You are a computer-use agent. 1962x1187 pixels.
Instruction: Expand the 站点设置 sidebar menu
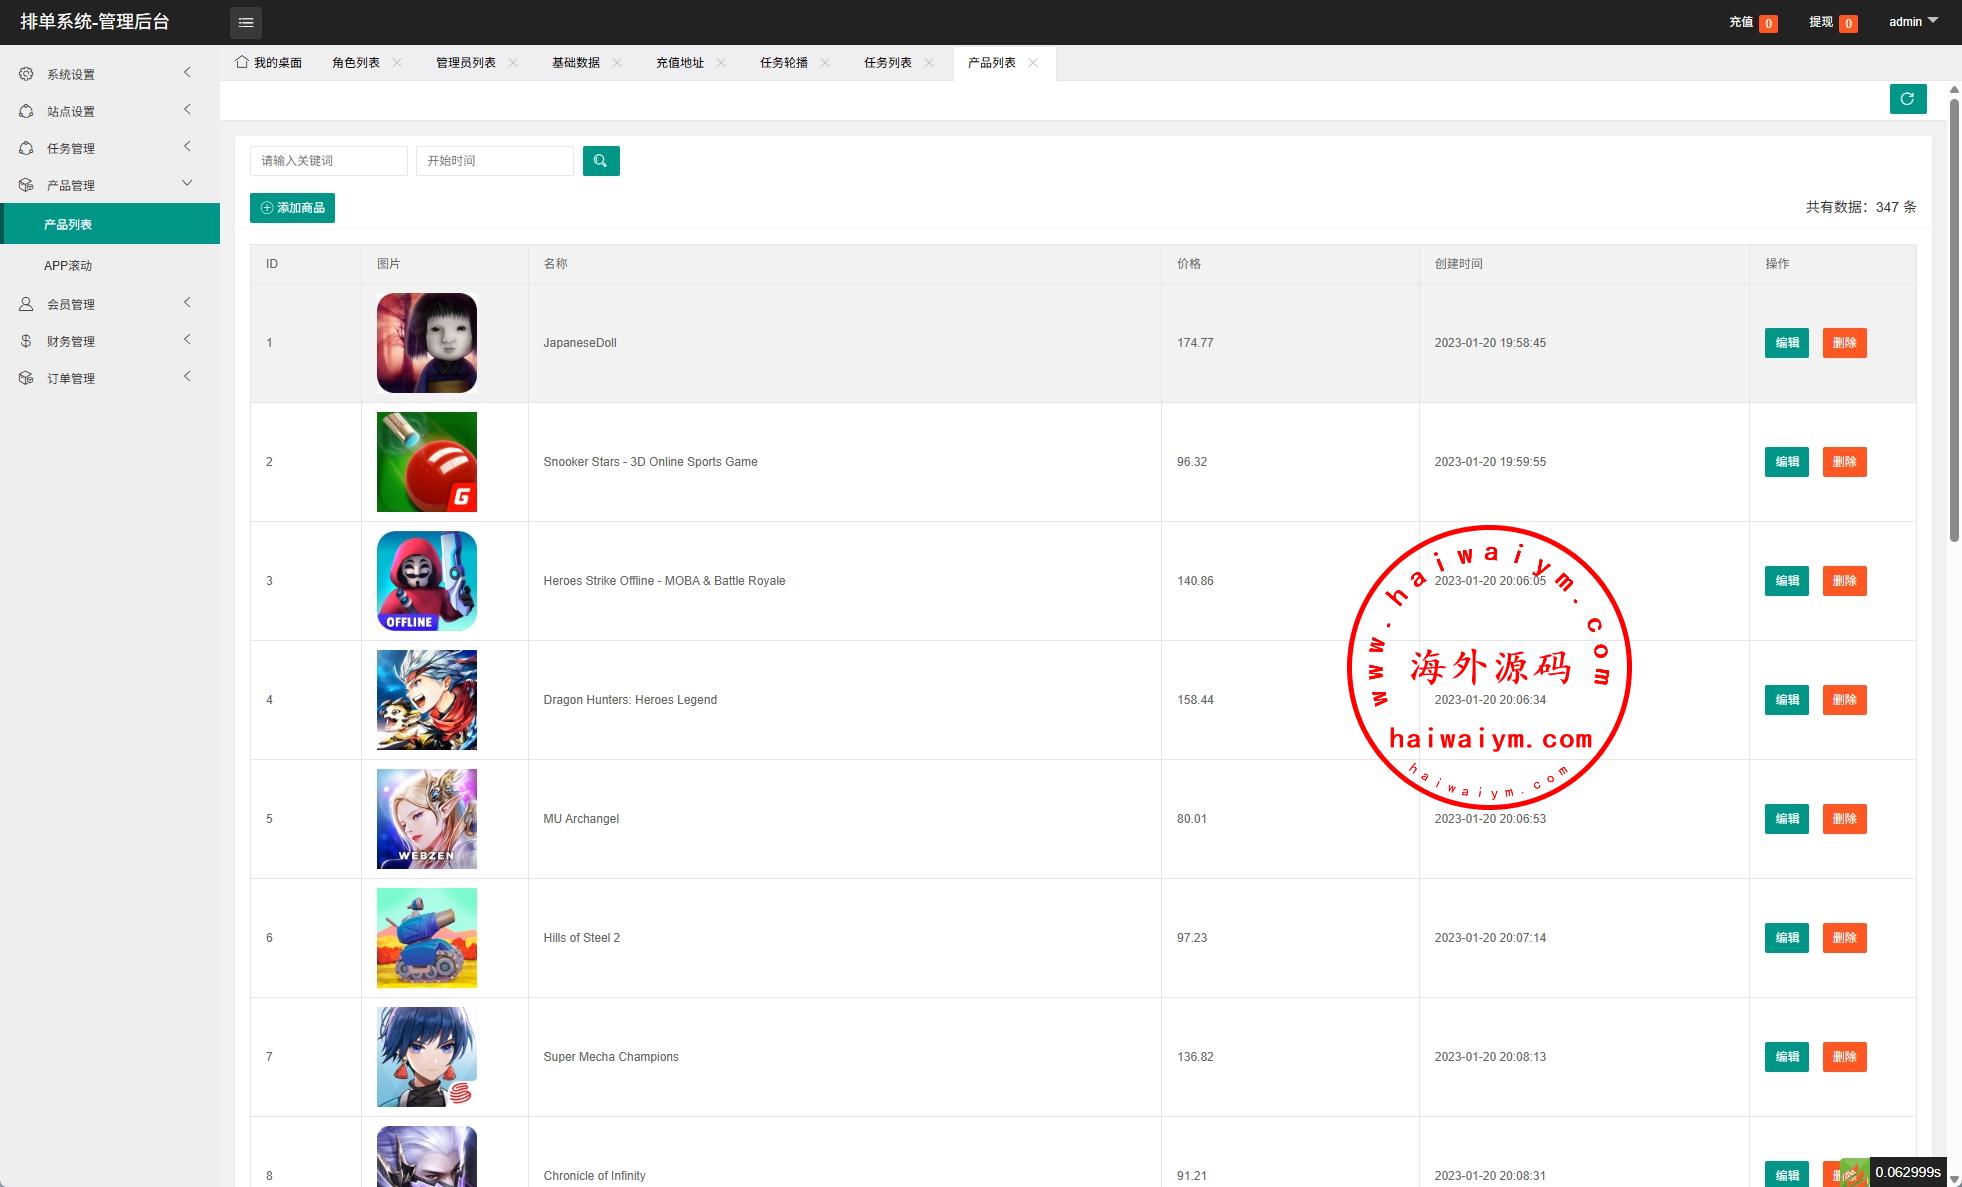(x=70, y=111)
